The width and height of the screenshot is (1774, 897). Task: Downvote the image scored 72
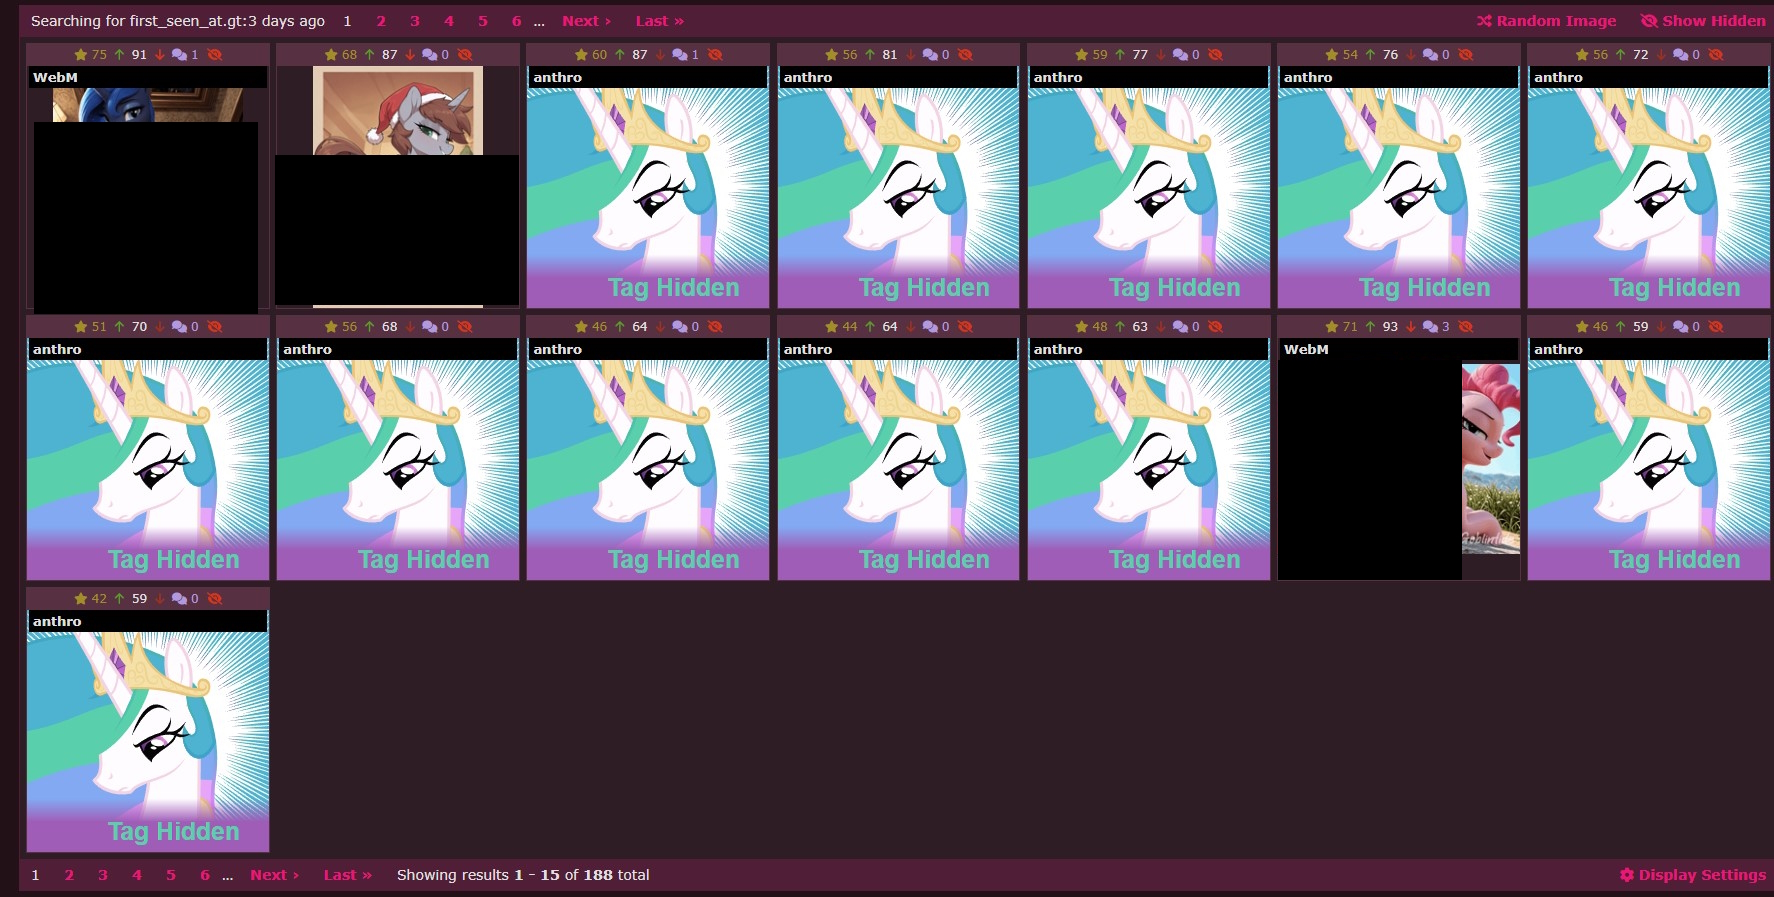(x=1661, y=55)
